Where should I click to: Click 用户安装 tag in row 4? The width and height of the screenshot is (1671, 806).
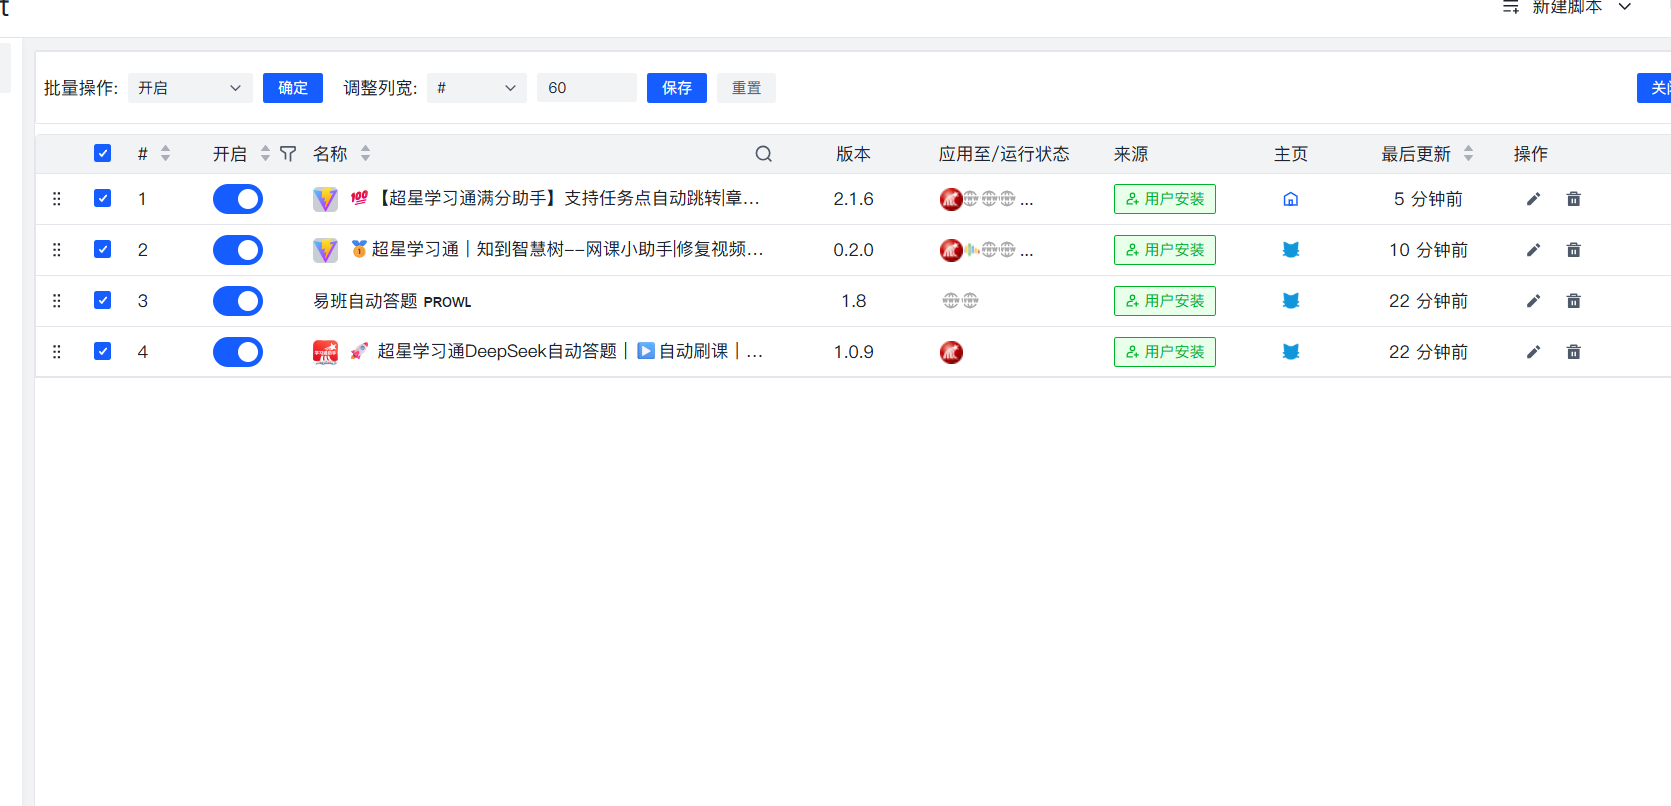1165,352
